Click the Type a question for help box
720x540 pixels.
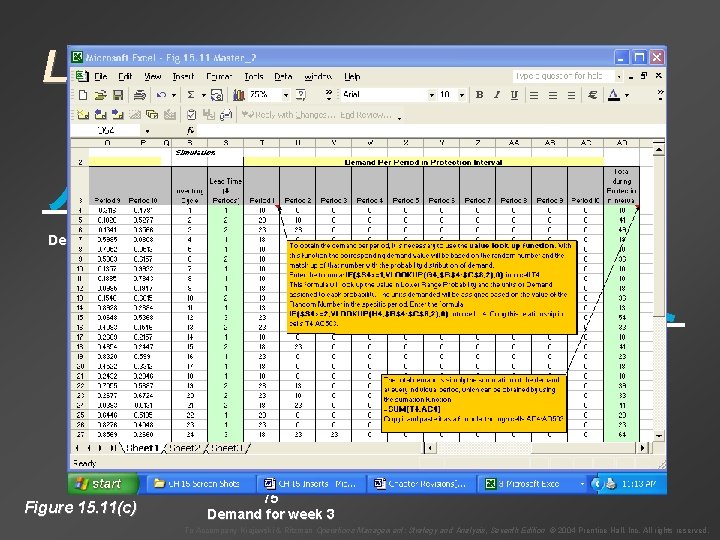[x=563, y=76]
